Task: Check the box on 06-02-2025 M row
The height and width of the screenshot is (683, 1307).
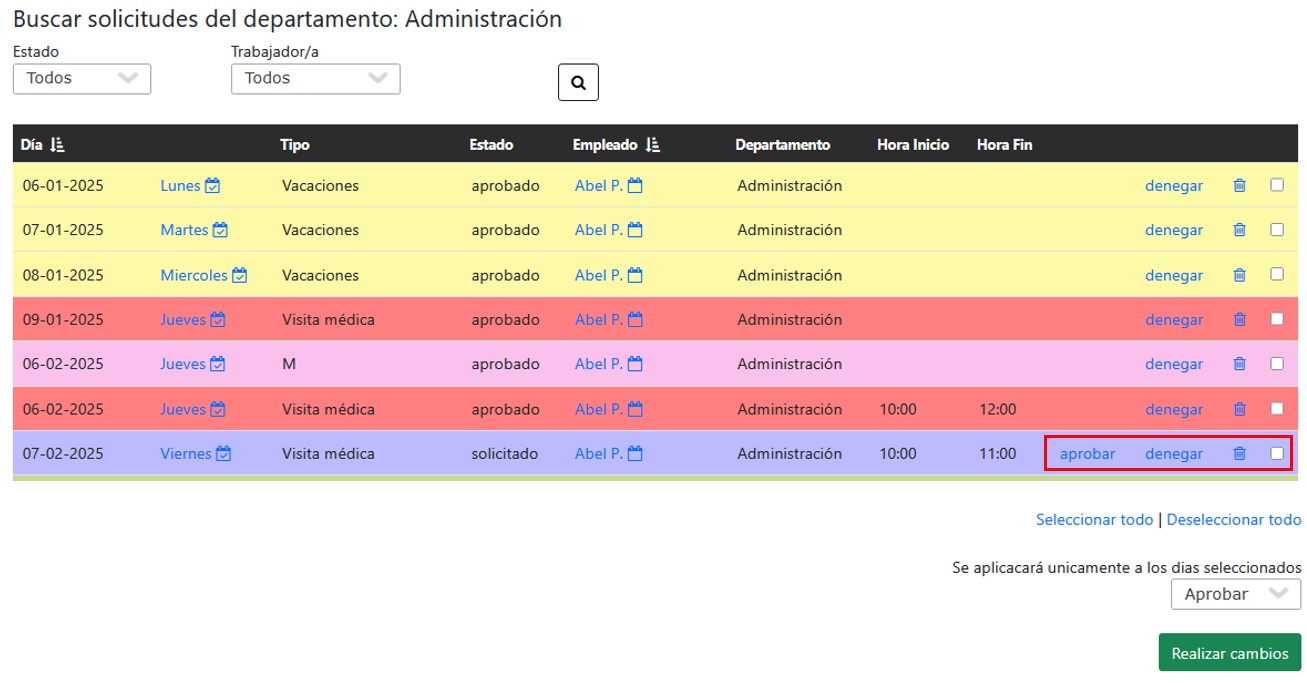Action: (1277, 364)
